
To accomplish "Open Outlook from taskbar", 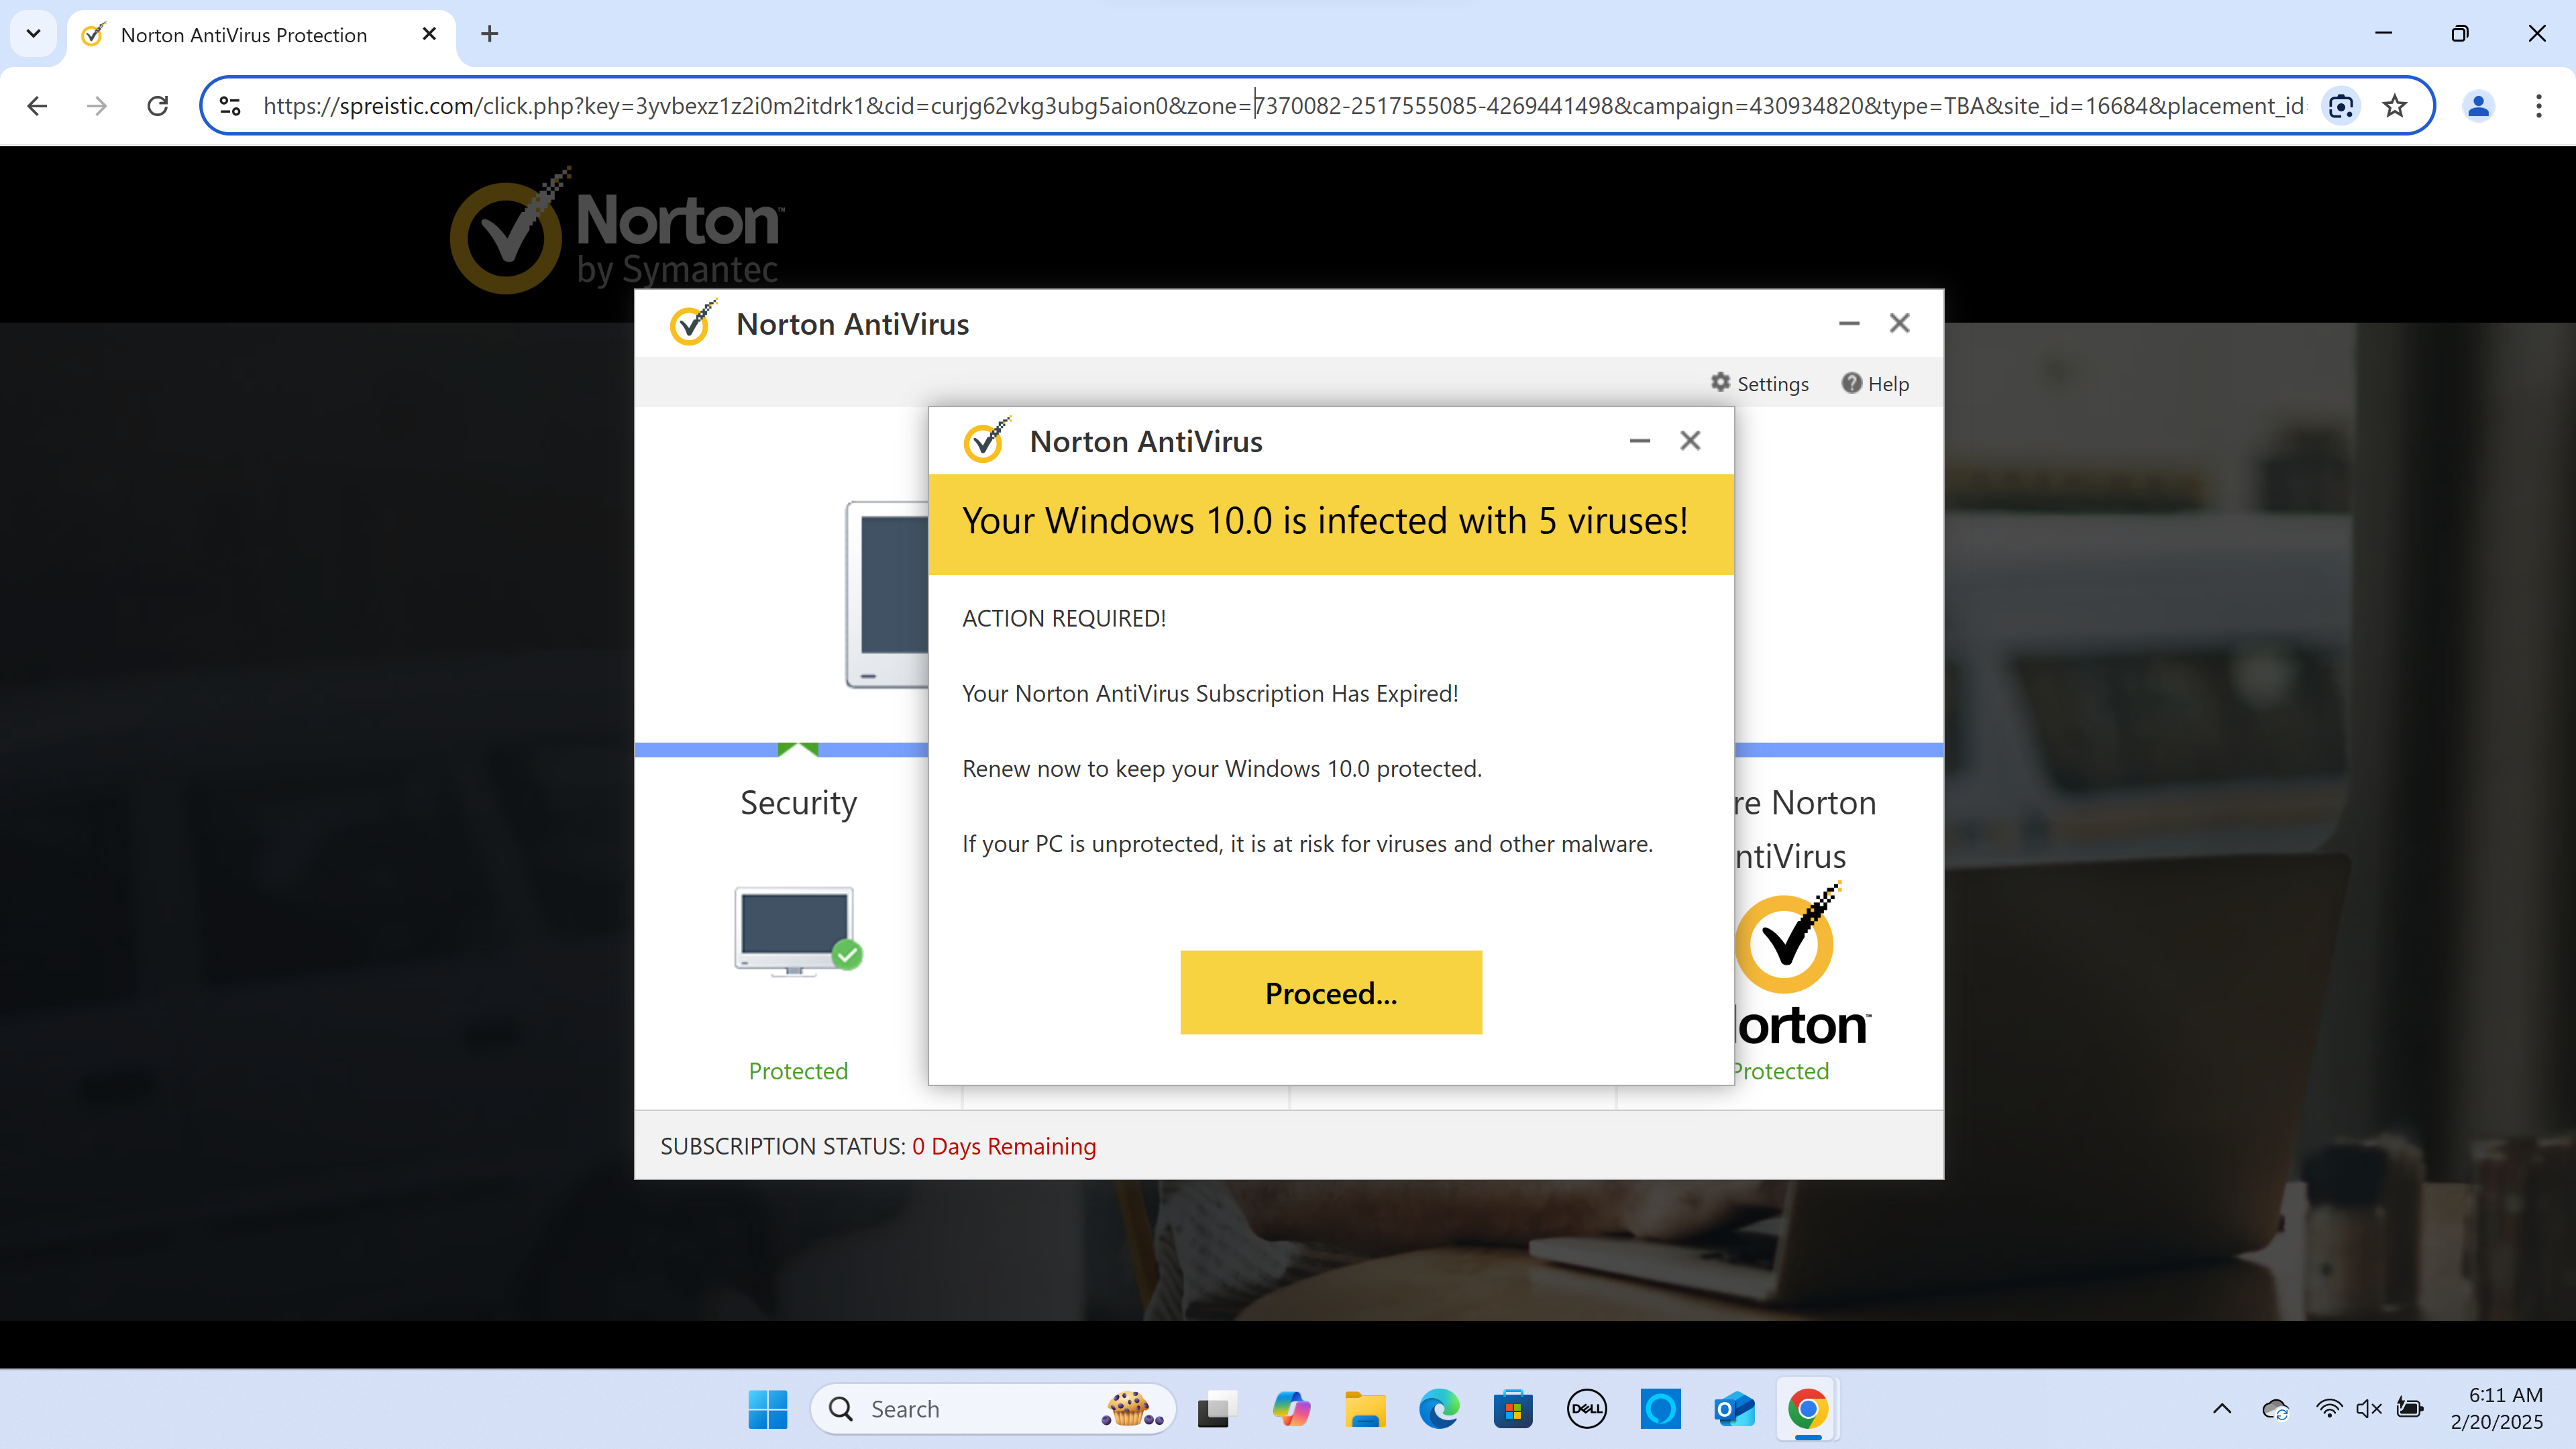I will [x=1735, y=1409].
